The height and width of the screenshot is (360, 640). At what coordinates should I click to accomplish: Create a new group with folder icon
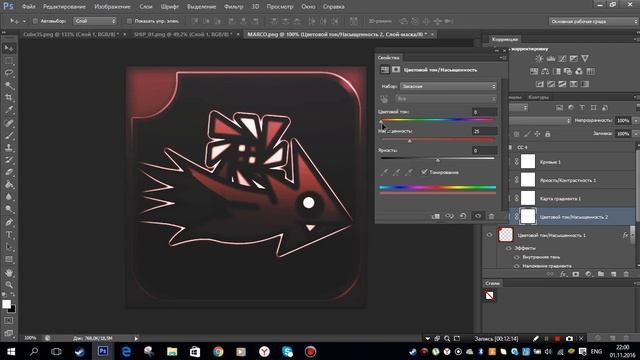point(601,274)
